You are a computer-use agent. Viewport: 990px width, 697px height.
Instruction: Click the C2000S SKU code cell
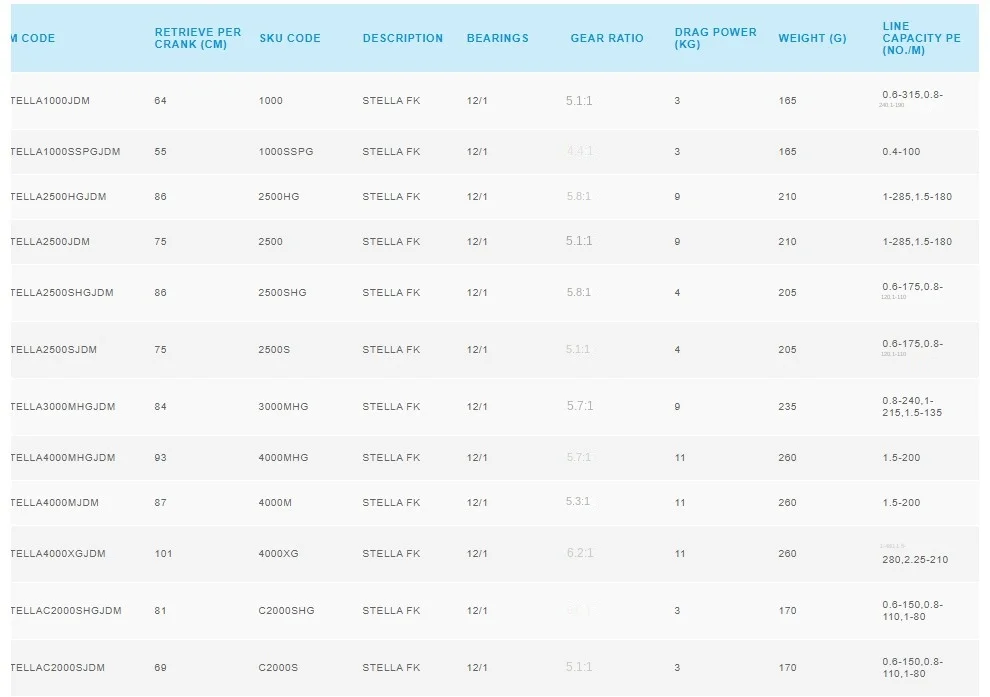click(x=278, y=668)
